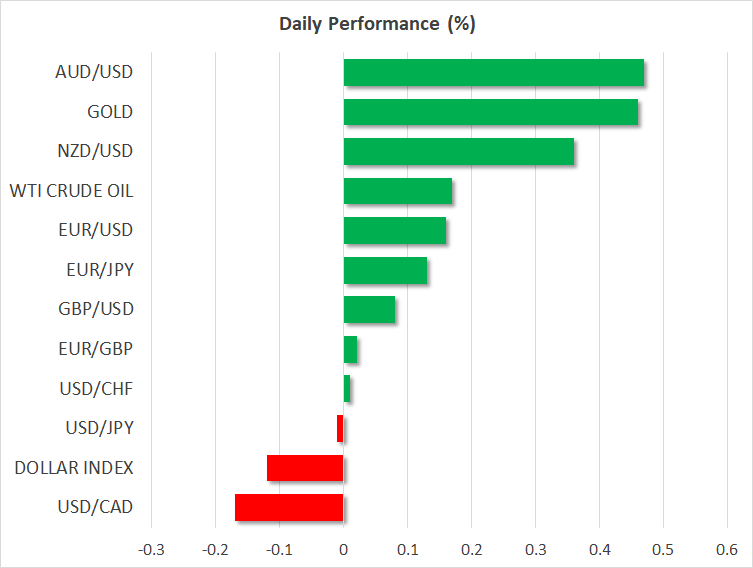Viewport: 753px width, 568px height.
Task: Click the red USD/CAD bar
Action: point(289,507)
